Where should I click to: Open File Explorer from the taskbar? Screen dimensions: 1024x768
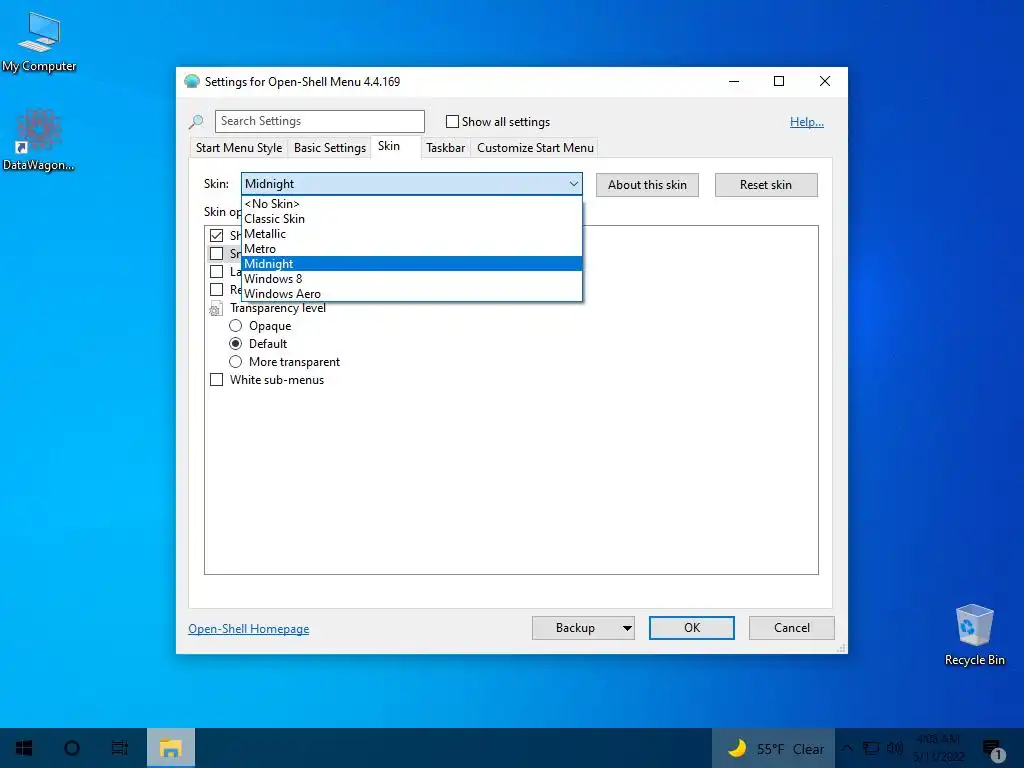click(x=170, y=748)
